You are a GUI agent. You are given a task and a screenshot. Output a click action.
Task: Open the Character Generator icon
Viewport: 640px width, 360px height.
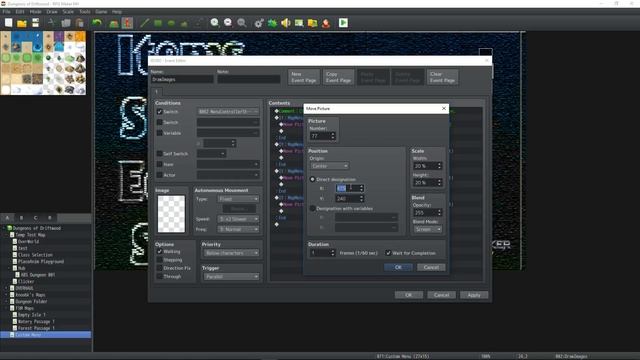(x=326, y=23)
